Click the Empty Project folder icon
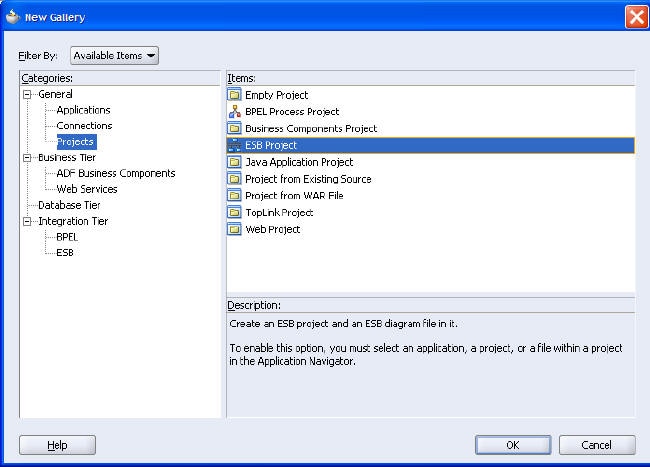Viewport: 650px width, 467px height. [234, 95]
